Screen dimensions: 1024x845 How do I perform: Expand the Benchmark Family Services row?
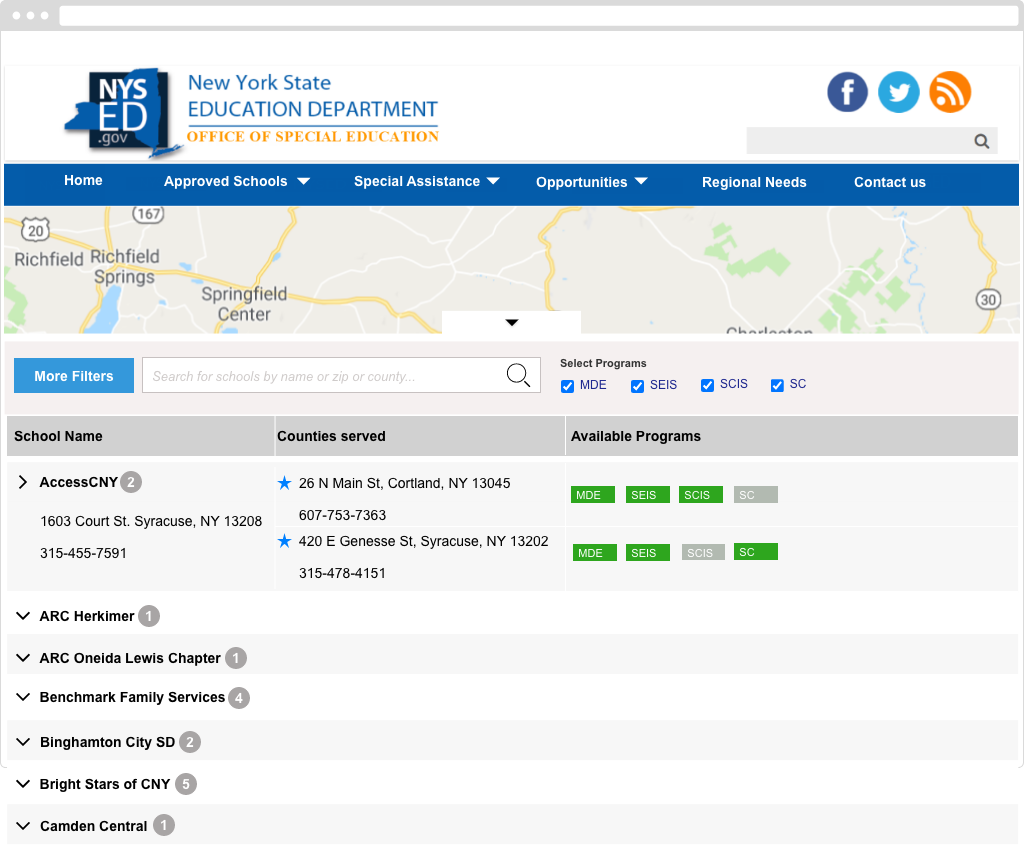click(x=23, y=698)
